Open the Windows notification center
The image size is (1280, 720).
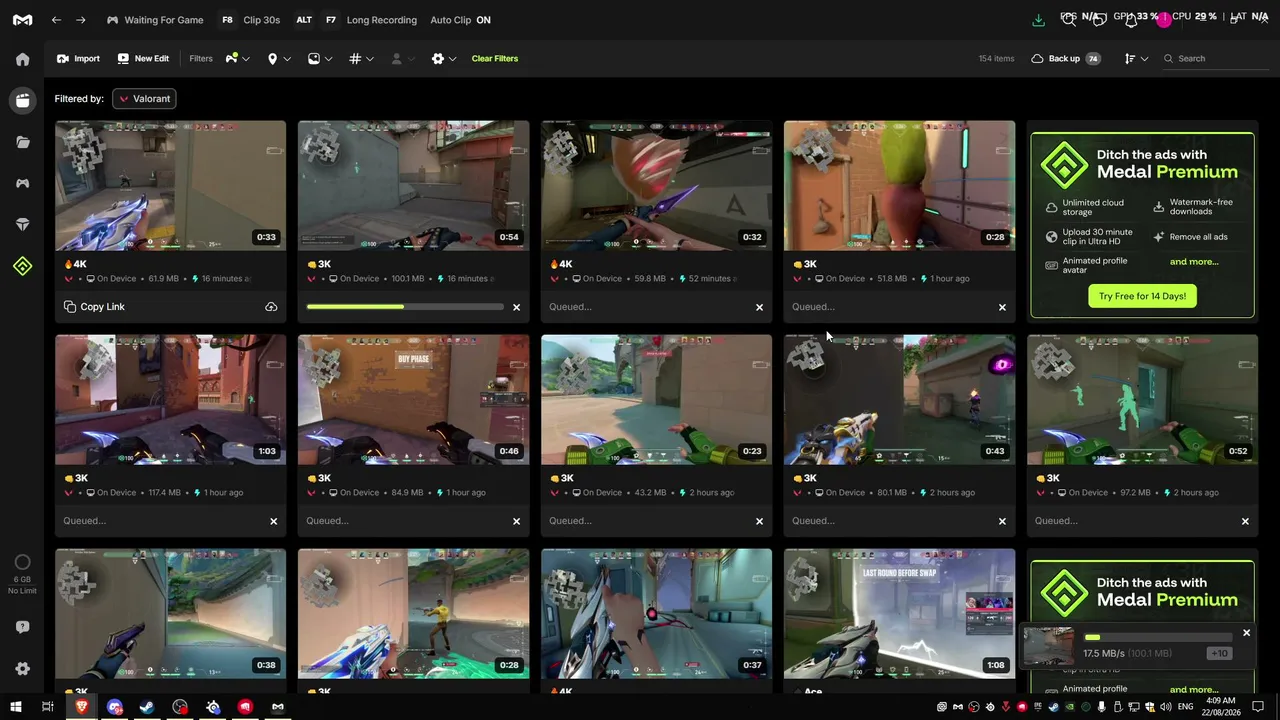1258,707
